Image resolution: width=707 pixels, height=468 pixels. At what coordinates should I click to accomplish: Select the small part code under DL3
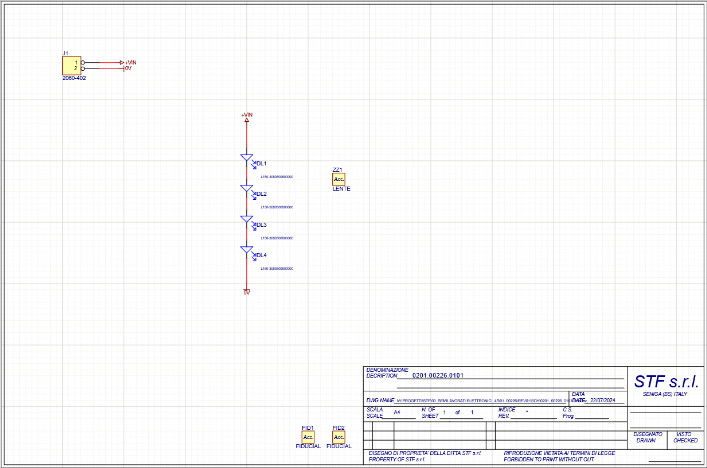[277, 238]
